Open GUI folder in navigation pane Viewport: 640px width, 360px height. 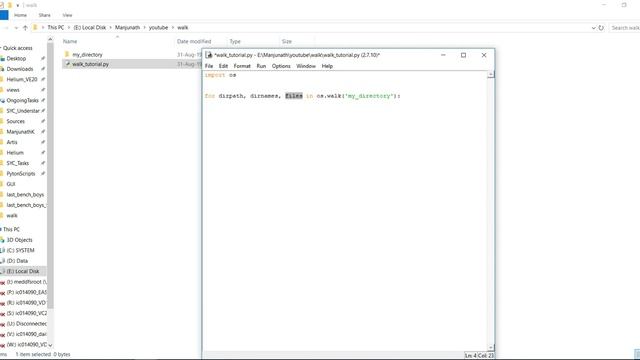(x=11, y=184)
